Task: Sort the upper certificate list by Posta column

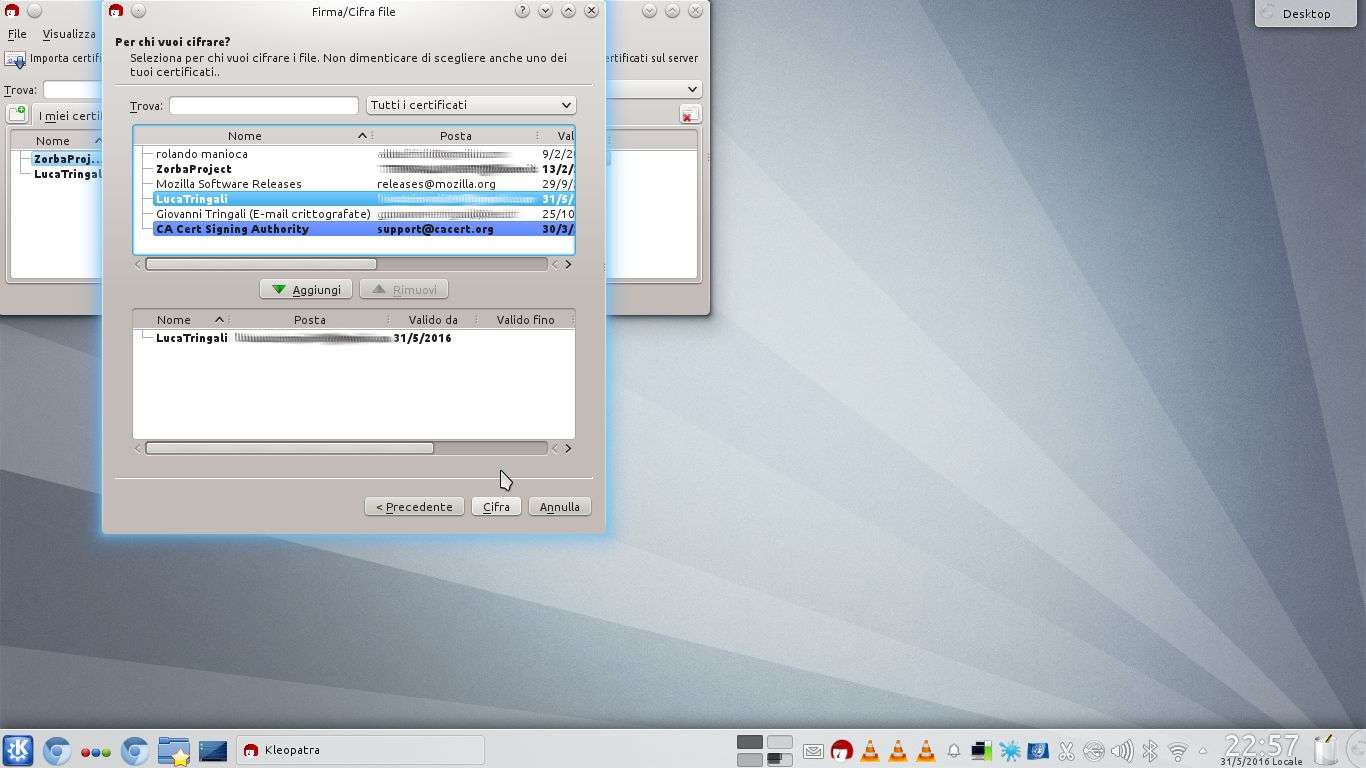Action: click(455, 136)
